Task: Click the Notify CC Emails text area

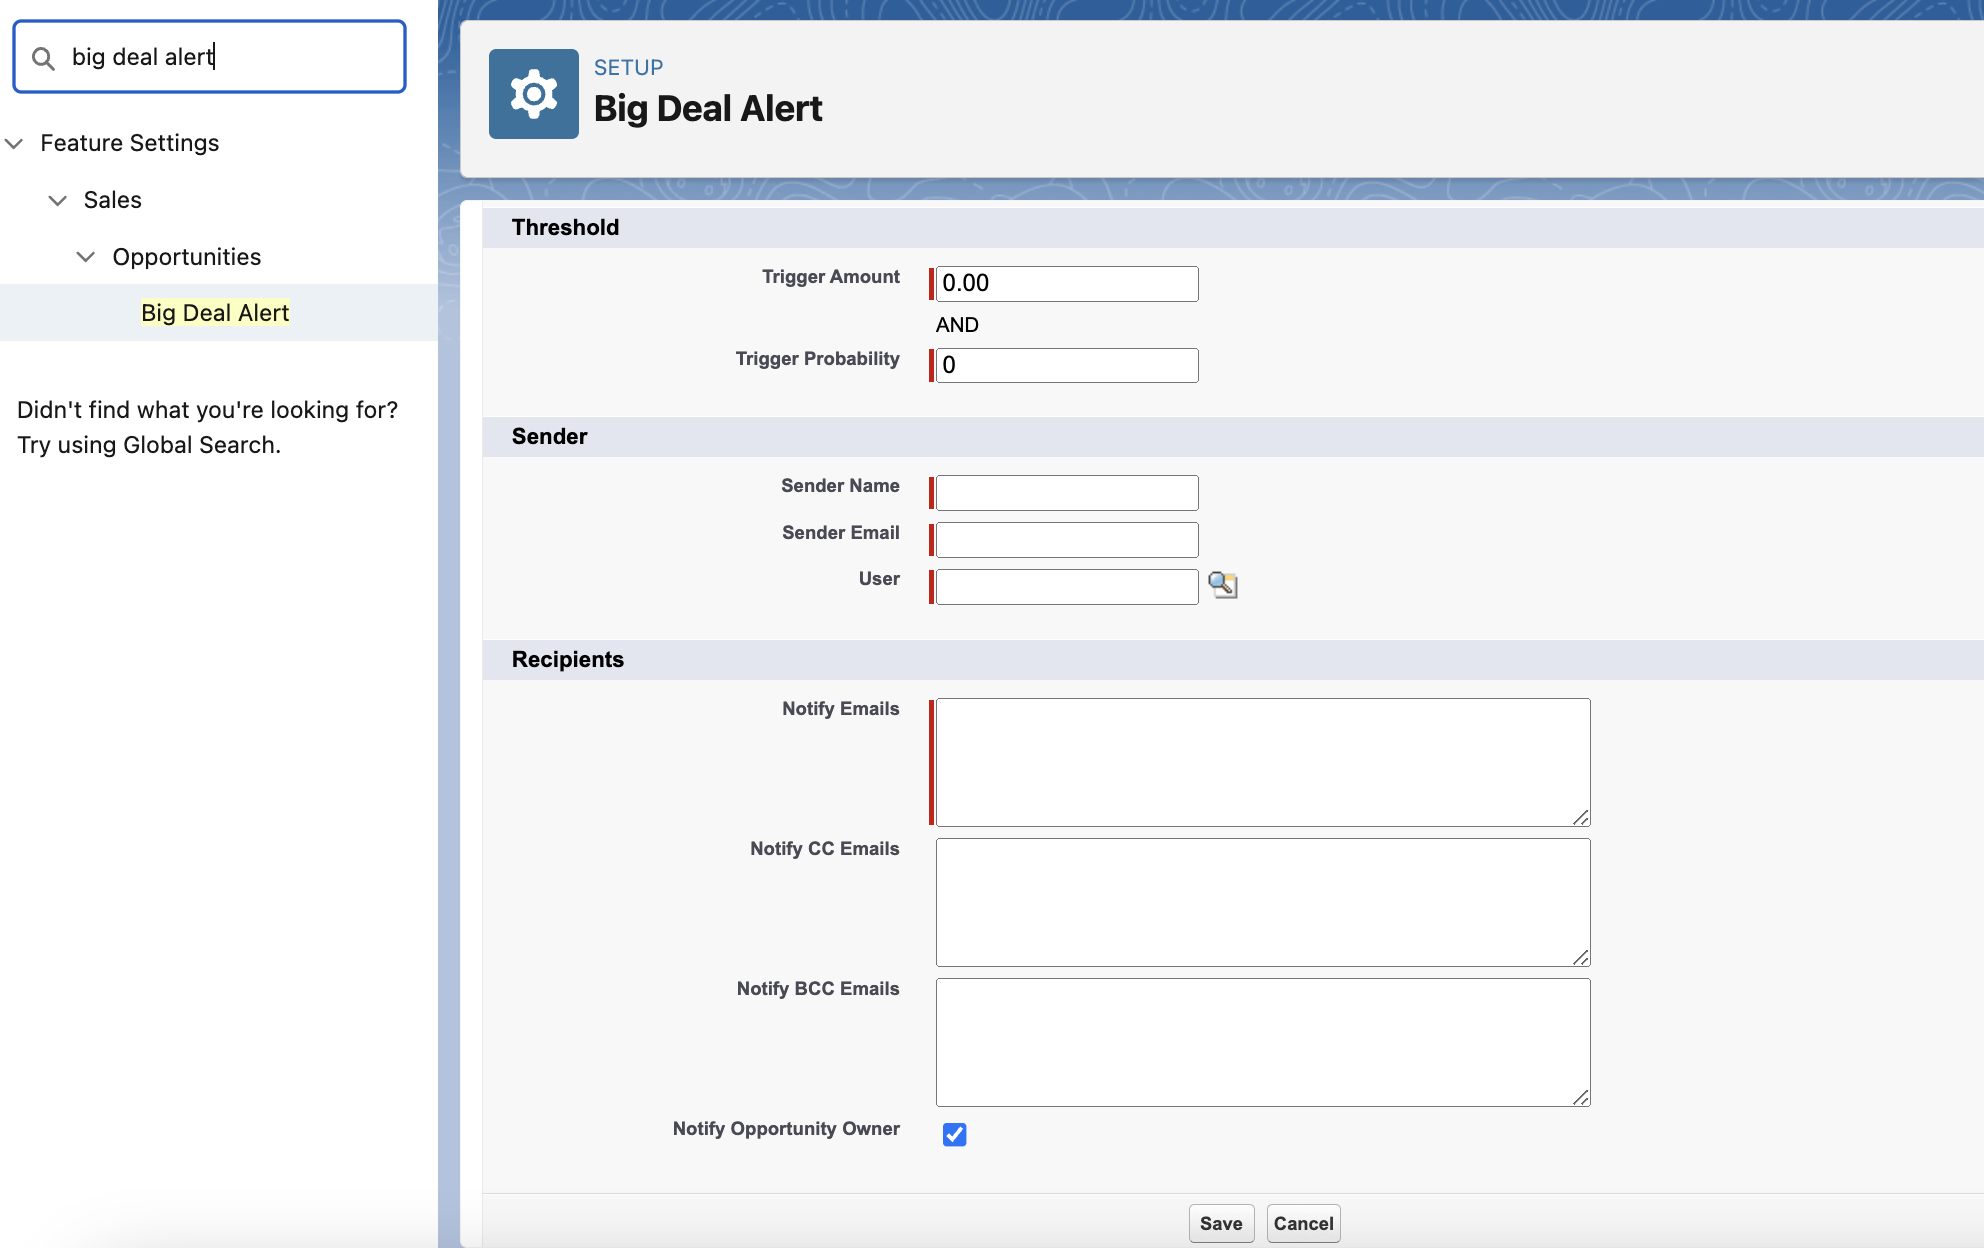Action: 1263,902
